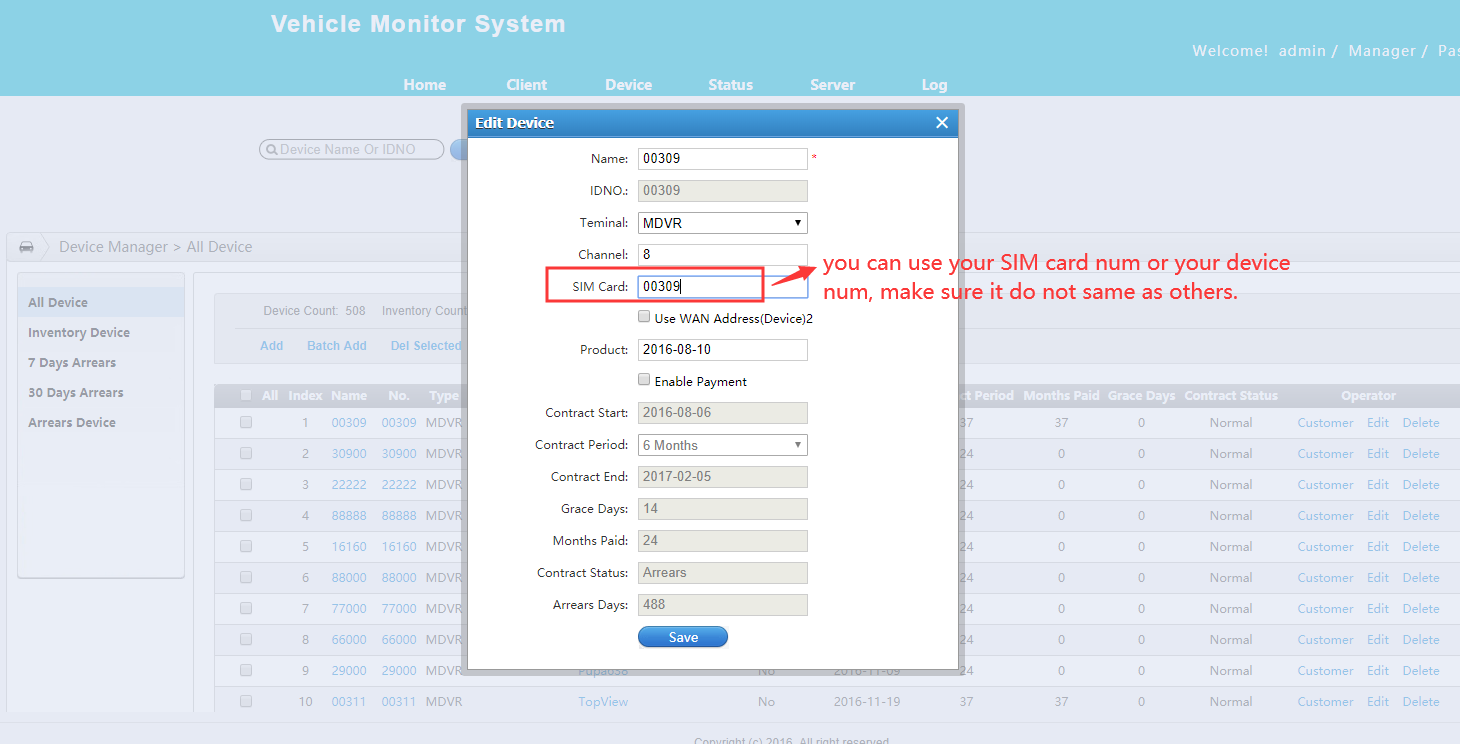Open the Terminal MDVR dropdown
The width and height of the screenshot is (1460, 744).
(723, 223)
